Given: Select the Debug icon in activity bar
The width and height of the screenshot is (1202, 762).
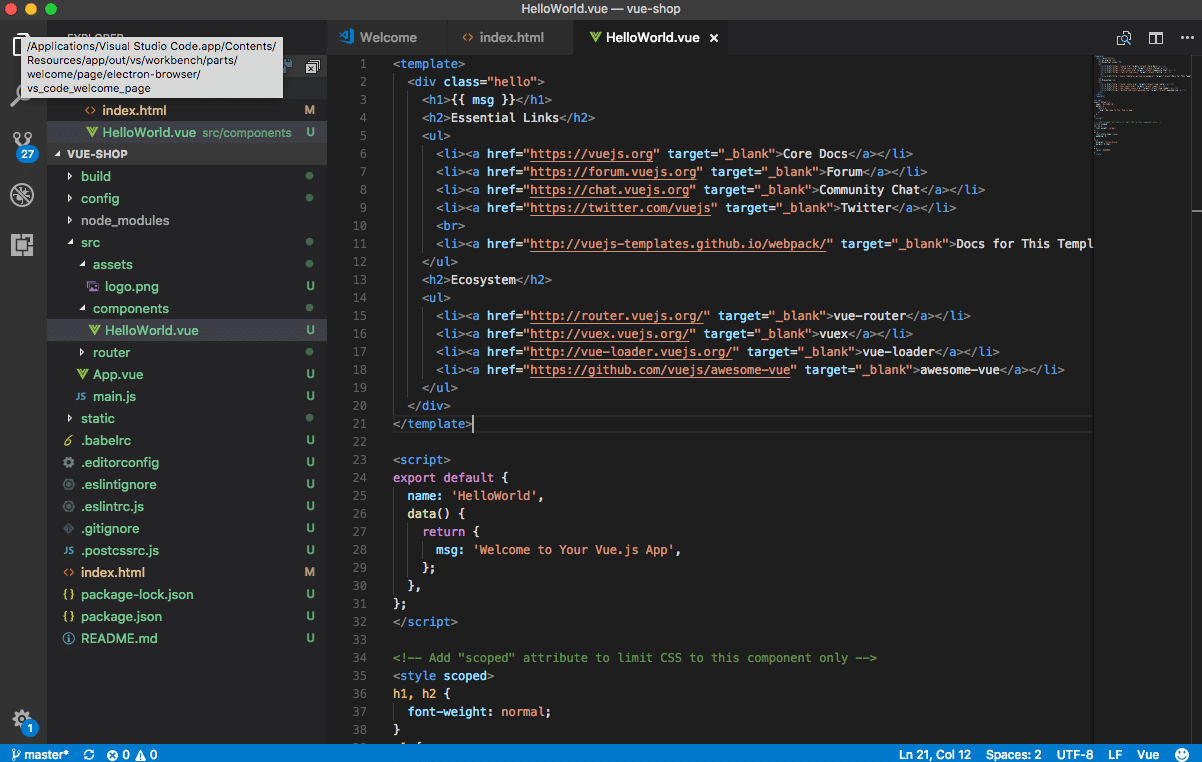Looking at the screenshot, I should [22, 195].
